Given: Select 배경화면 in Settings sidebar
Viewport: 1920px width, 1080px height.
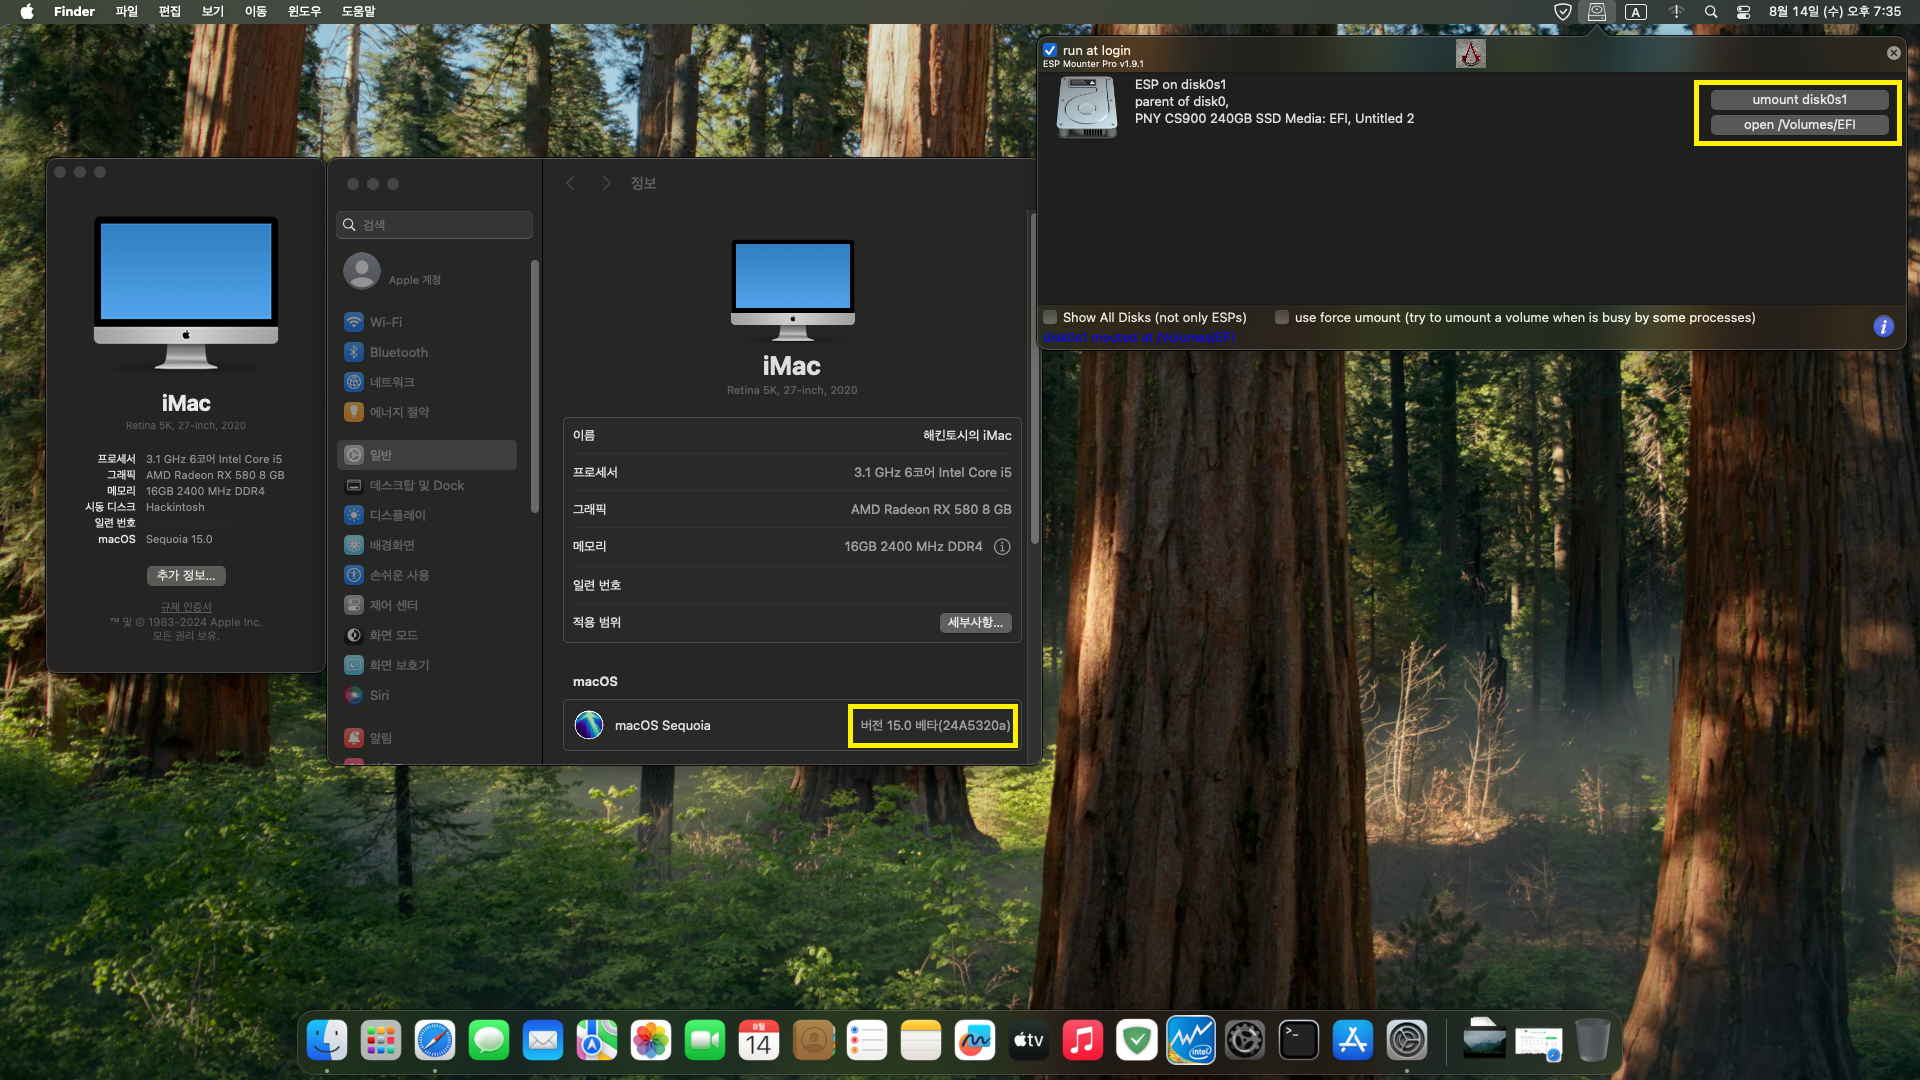Looking at the screenshot, I should coord(427,545).
